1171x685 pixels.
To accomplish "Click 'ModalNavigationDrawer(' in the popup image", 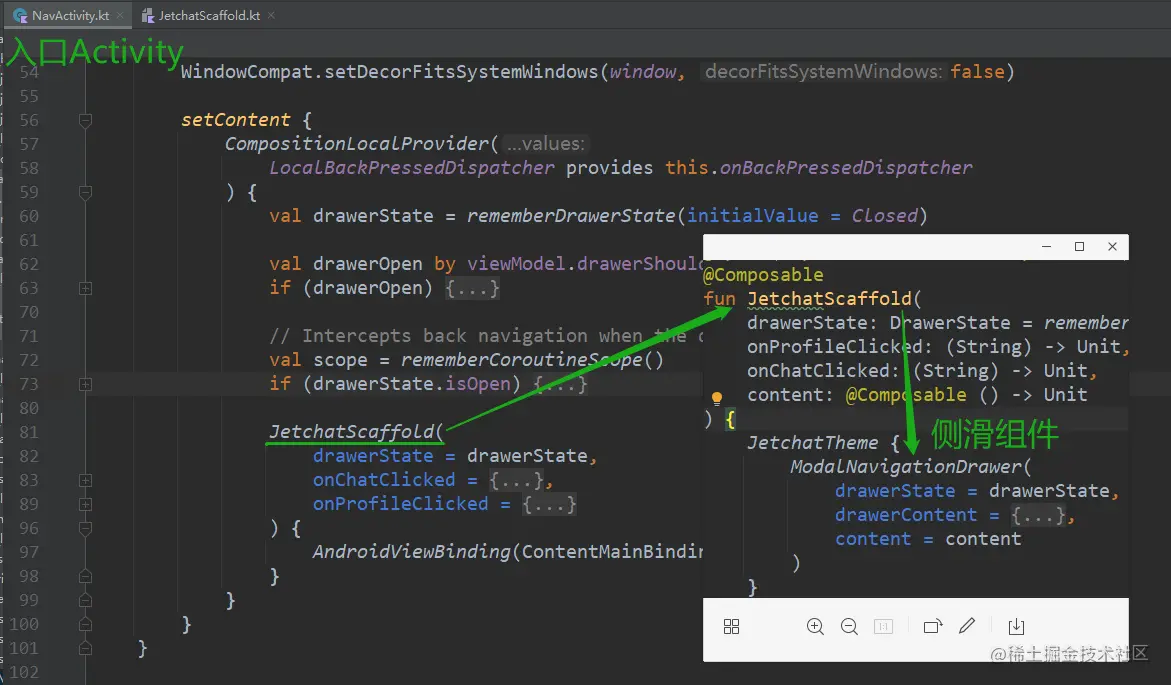I will 910,467.
